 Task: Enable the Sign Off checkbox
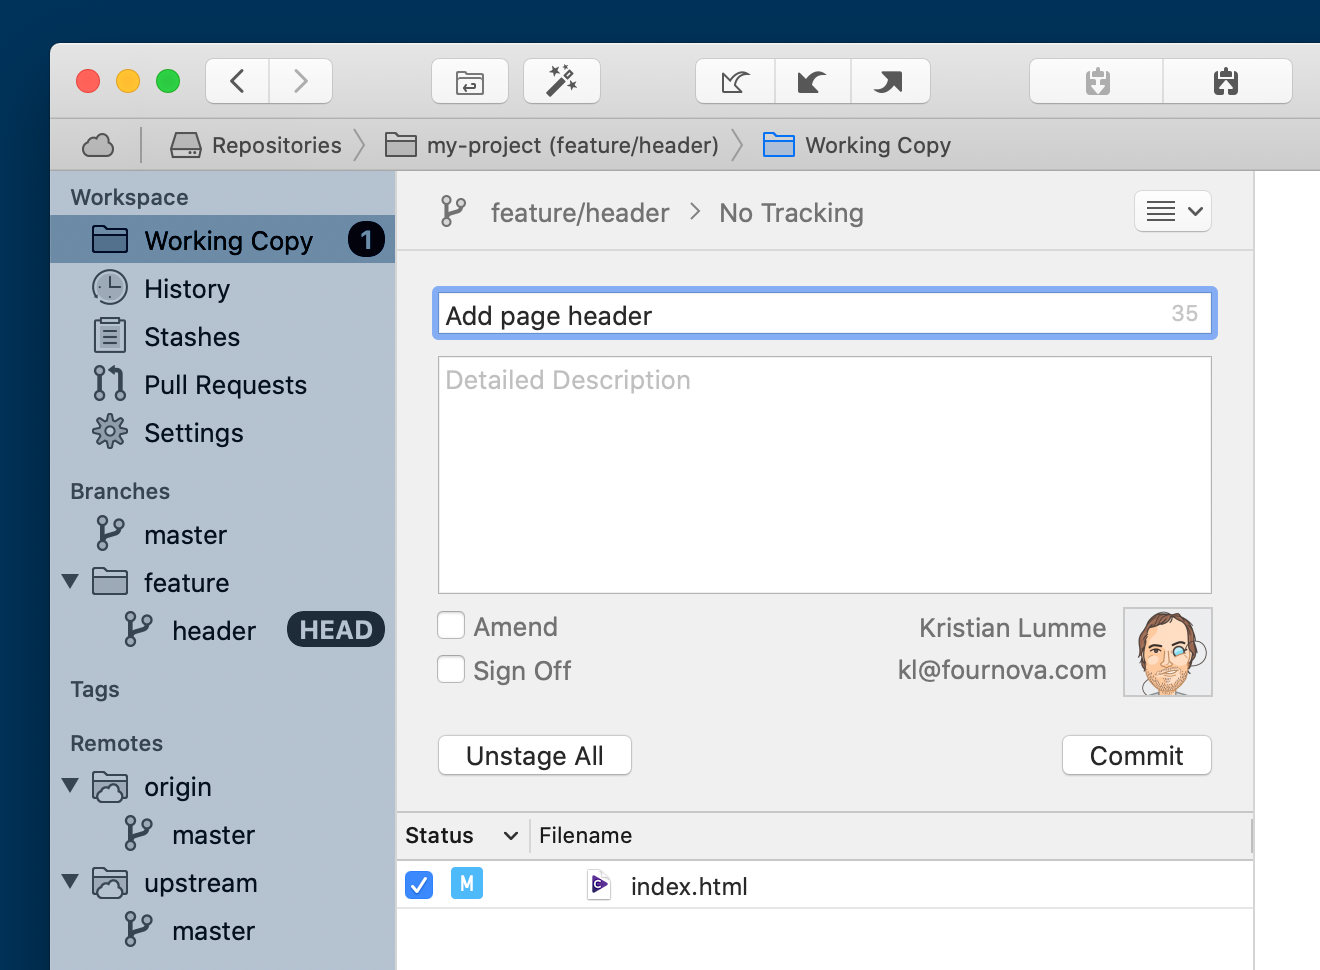coord(451,669)
